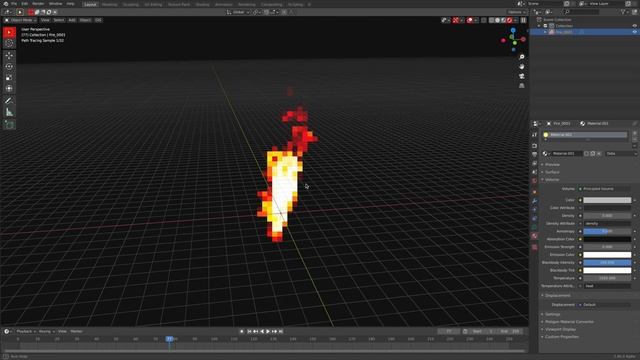Open the Material properties tab
Image resolution: width=640 pixels, height=360 pixels.
coord(534,236)
